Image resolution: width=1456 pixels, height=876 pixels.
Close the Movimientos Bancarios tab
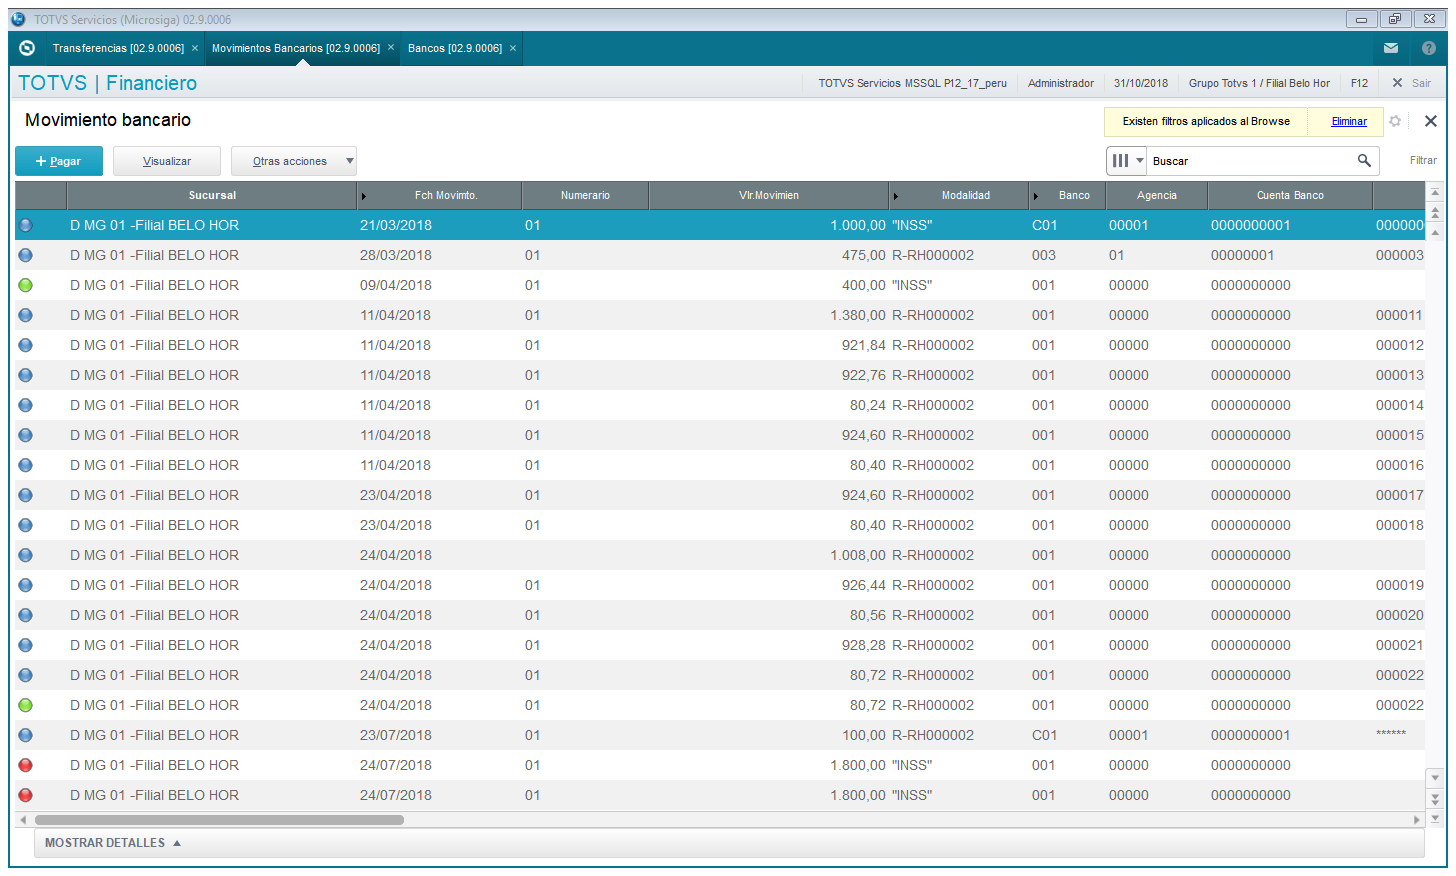391,48
